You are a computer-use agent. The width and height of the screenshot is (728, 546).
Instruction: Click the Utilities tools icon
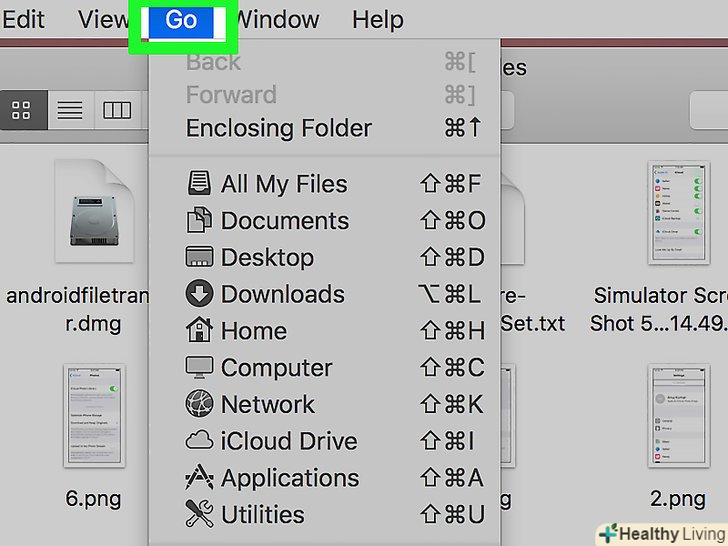[199, 514]
